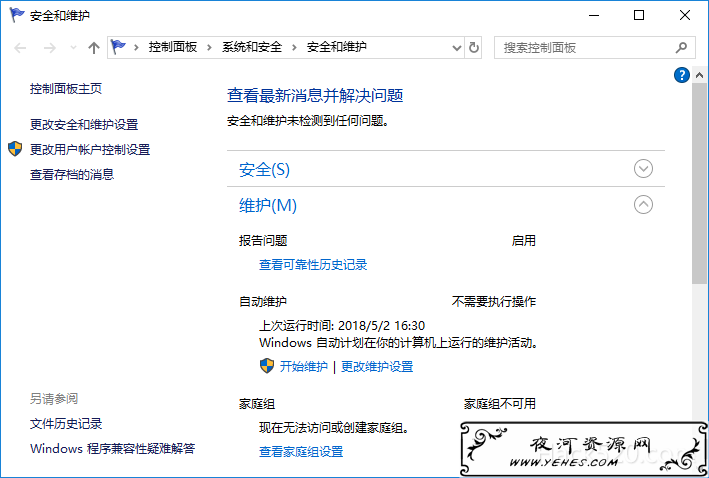709x478 pixels.
Task: Click the vertical scrollbar thumb
Action: (x=699, y=184)
